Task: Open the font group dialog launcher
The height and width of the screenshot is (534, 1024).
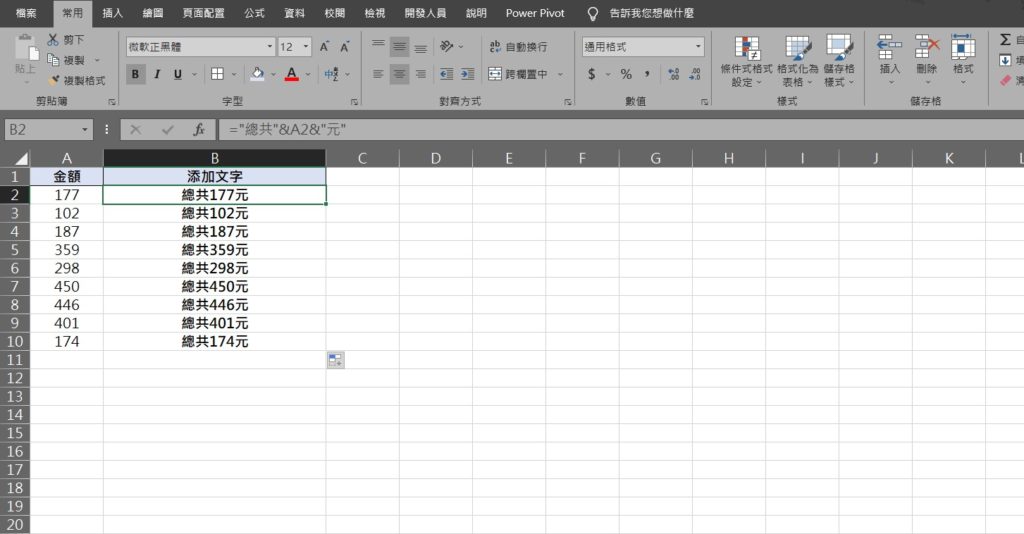Action: [x=354, y=102]
